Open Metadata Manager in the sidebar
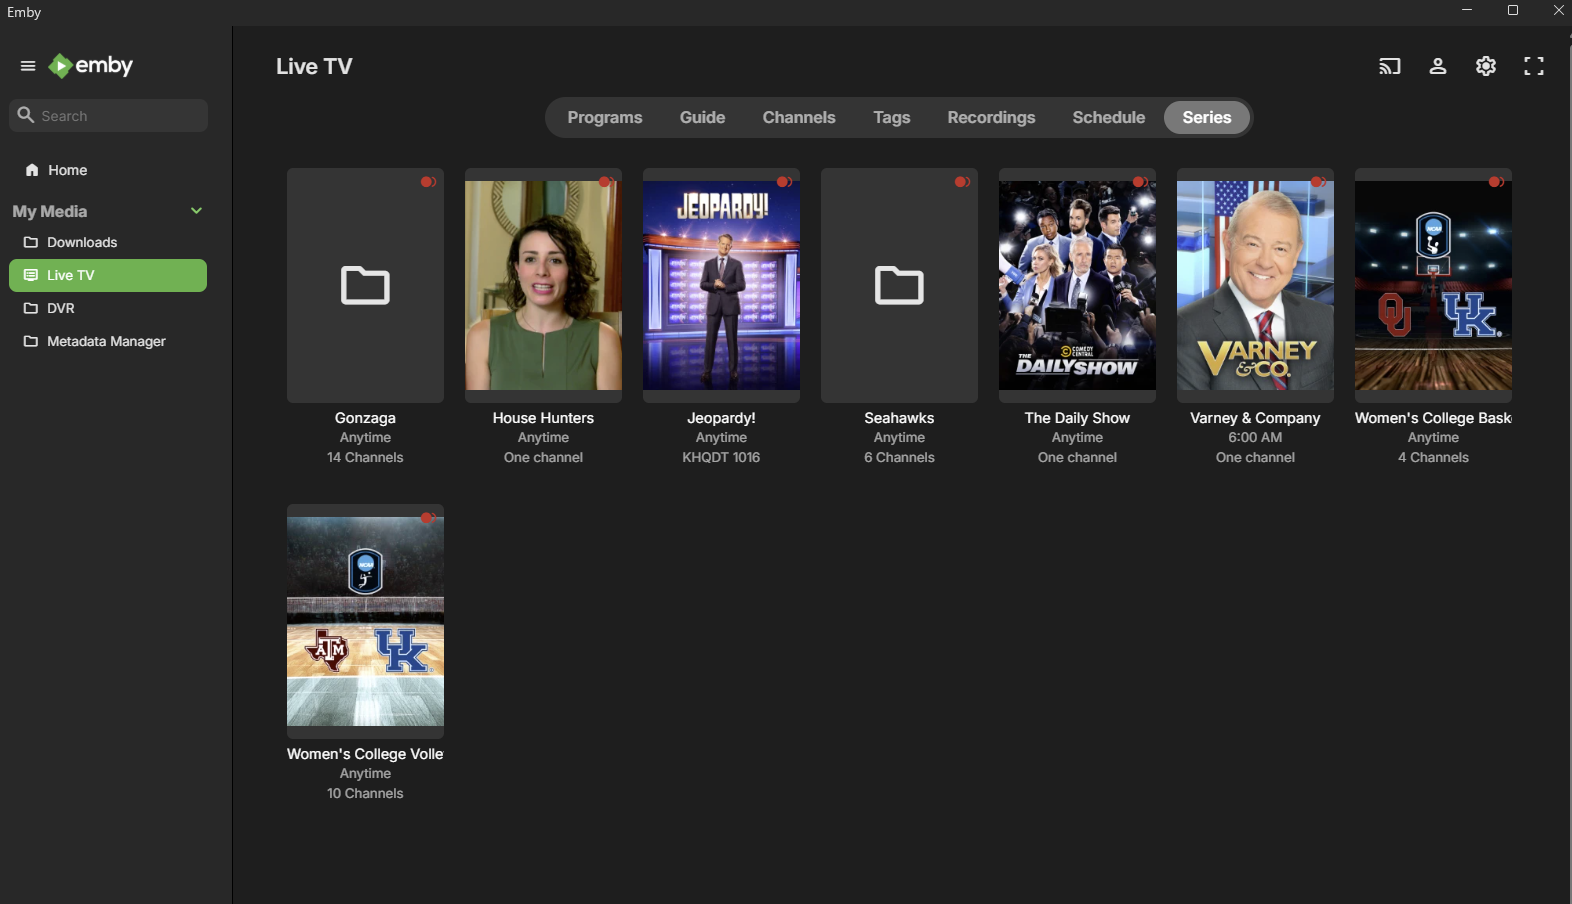 [x=108, y=341]
